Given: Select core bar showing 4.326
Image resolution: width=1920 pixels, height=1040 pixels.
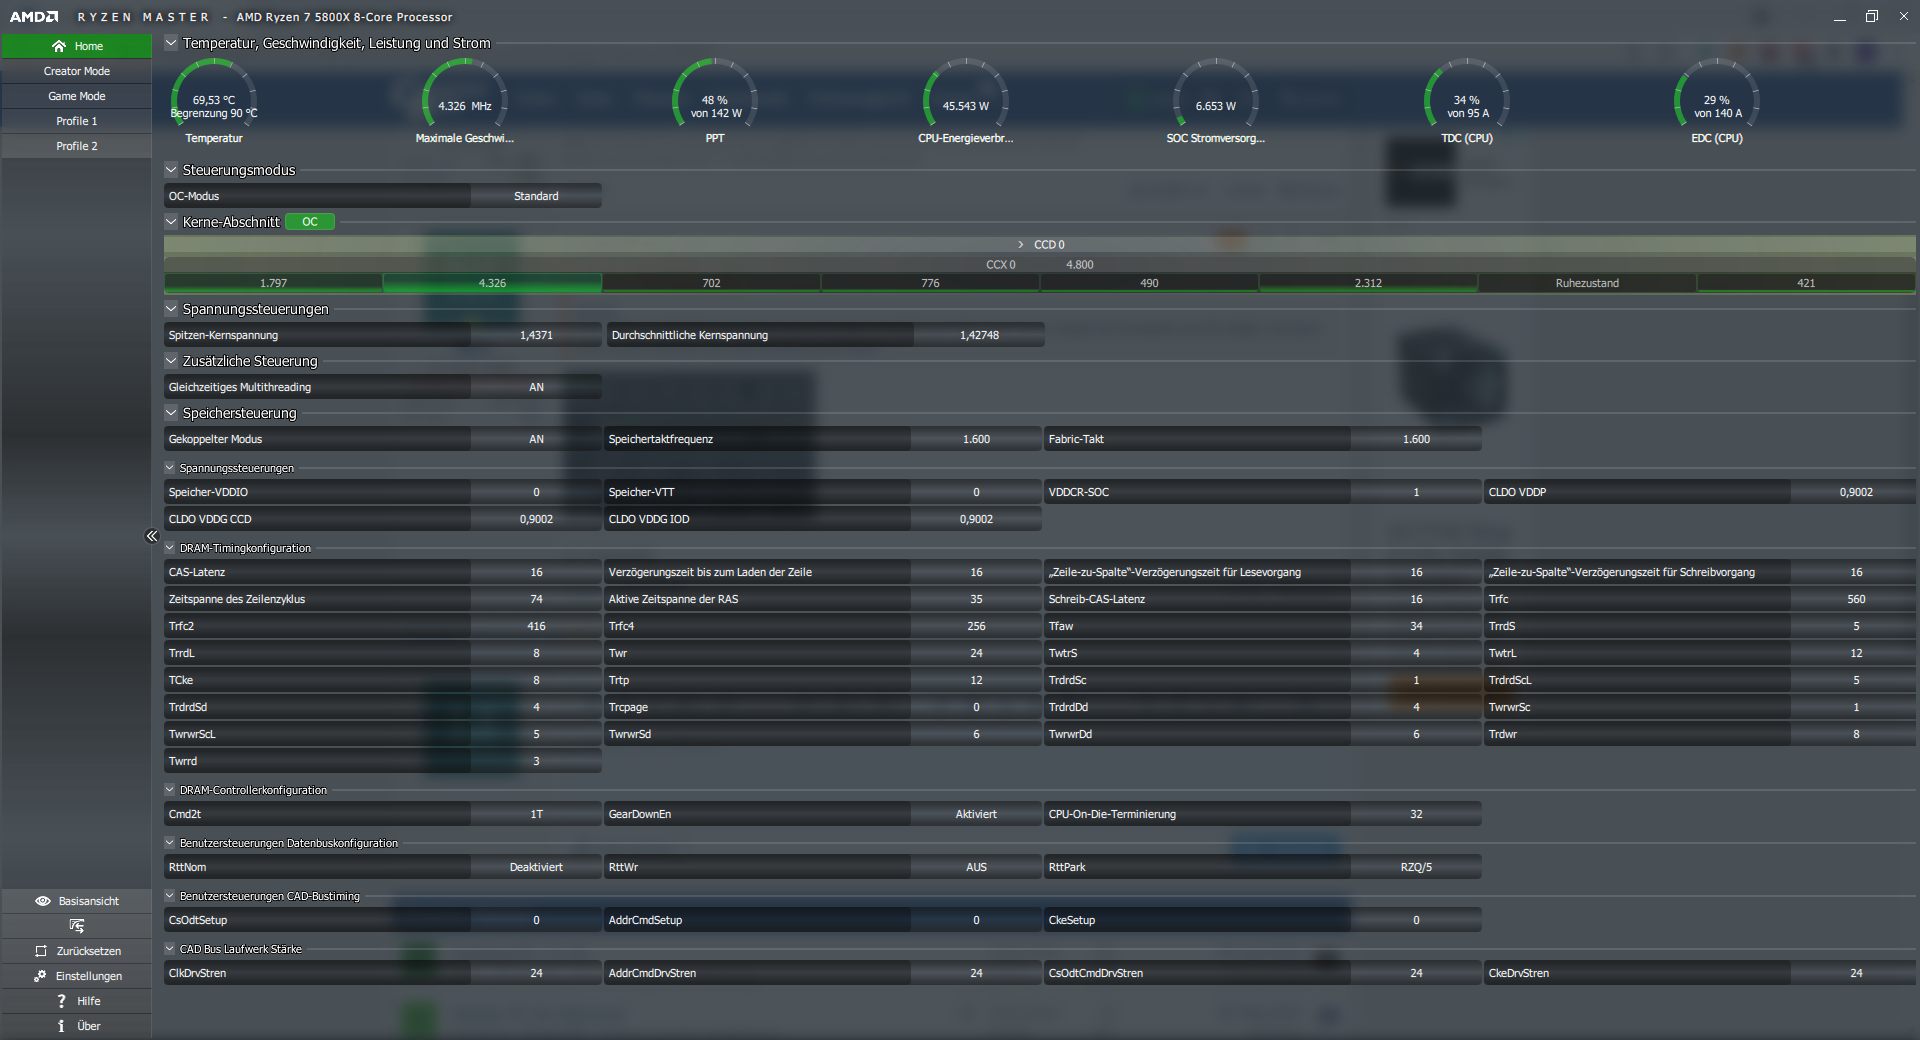Looking at the screenshot, I should point(492,283).
